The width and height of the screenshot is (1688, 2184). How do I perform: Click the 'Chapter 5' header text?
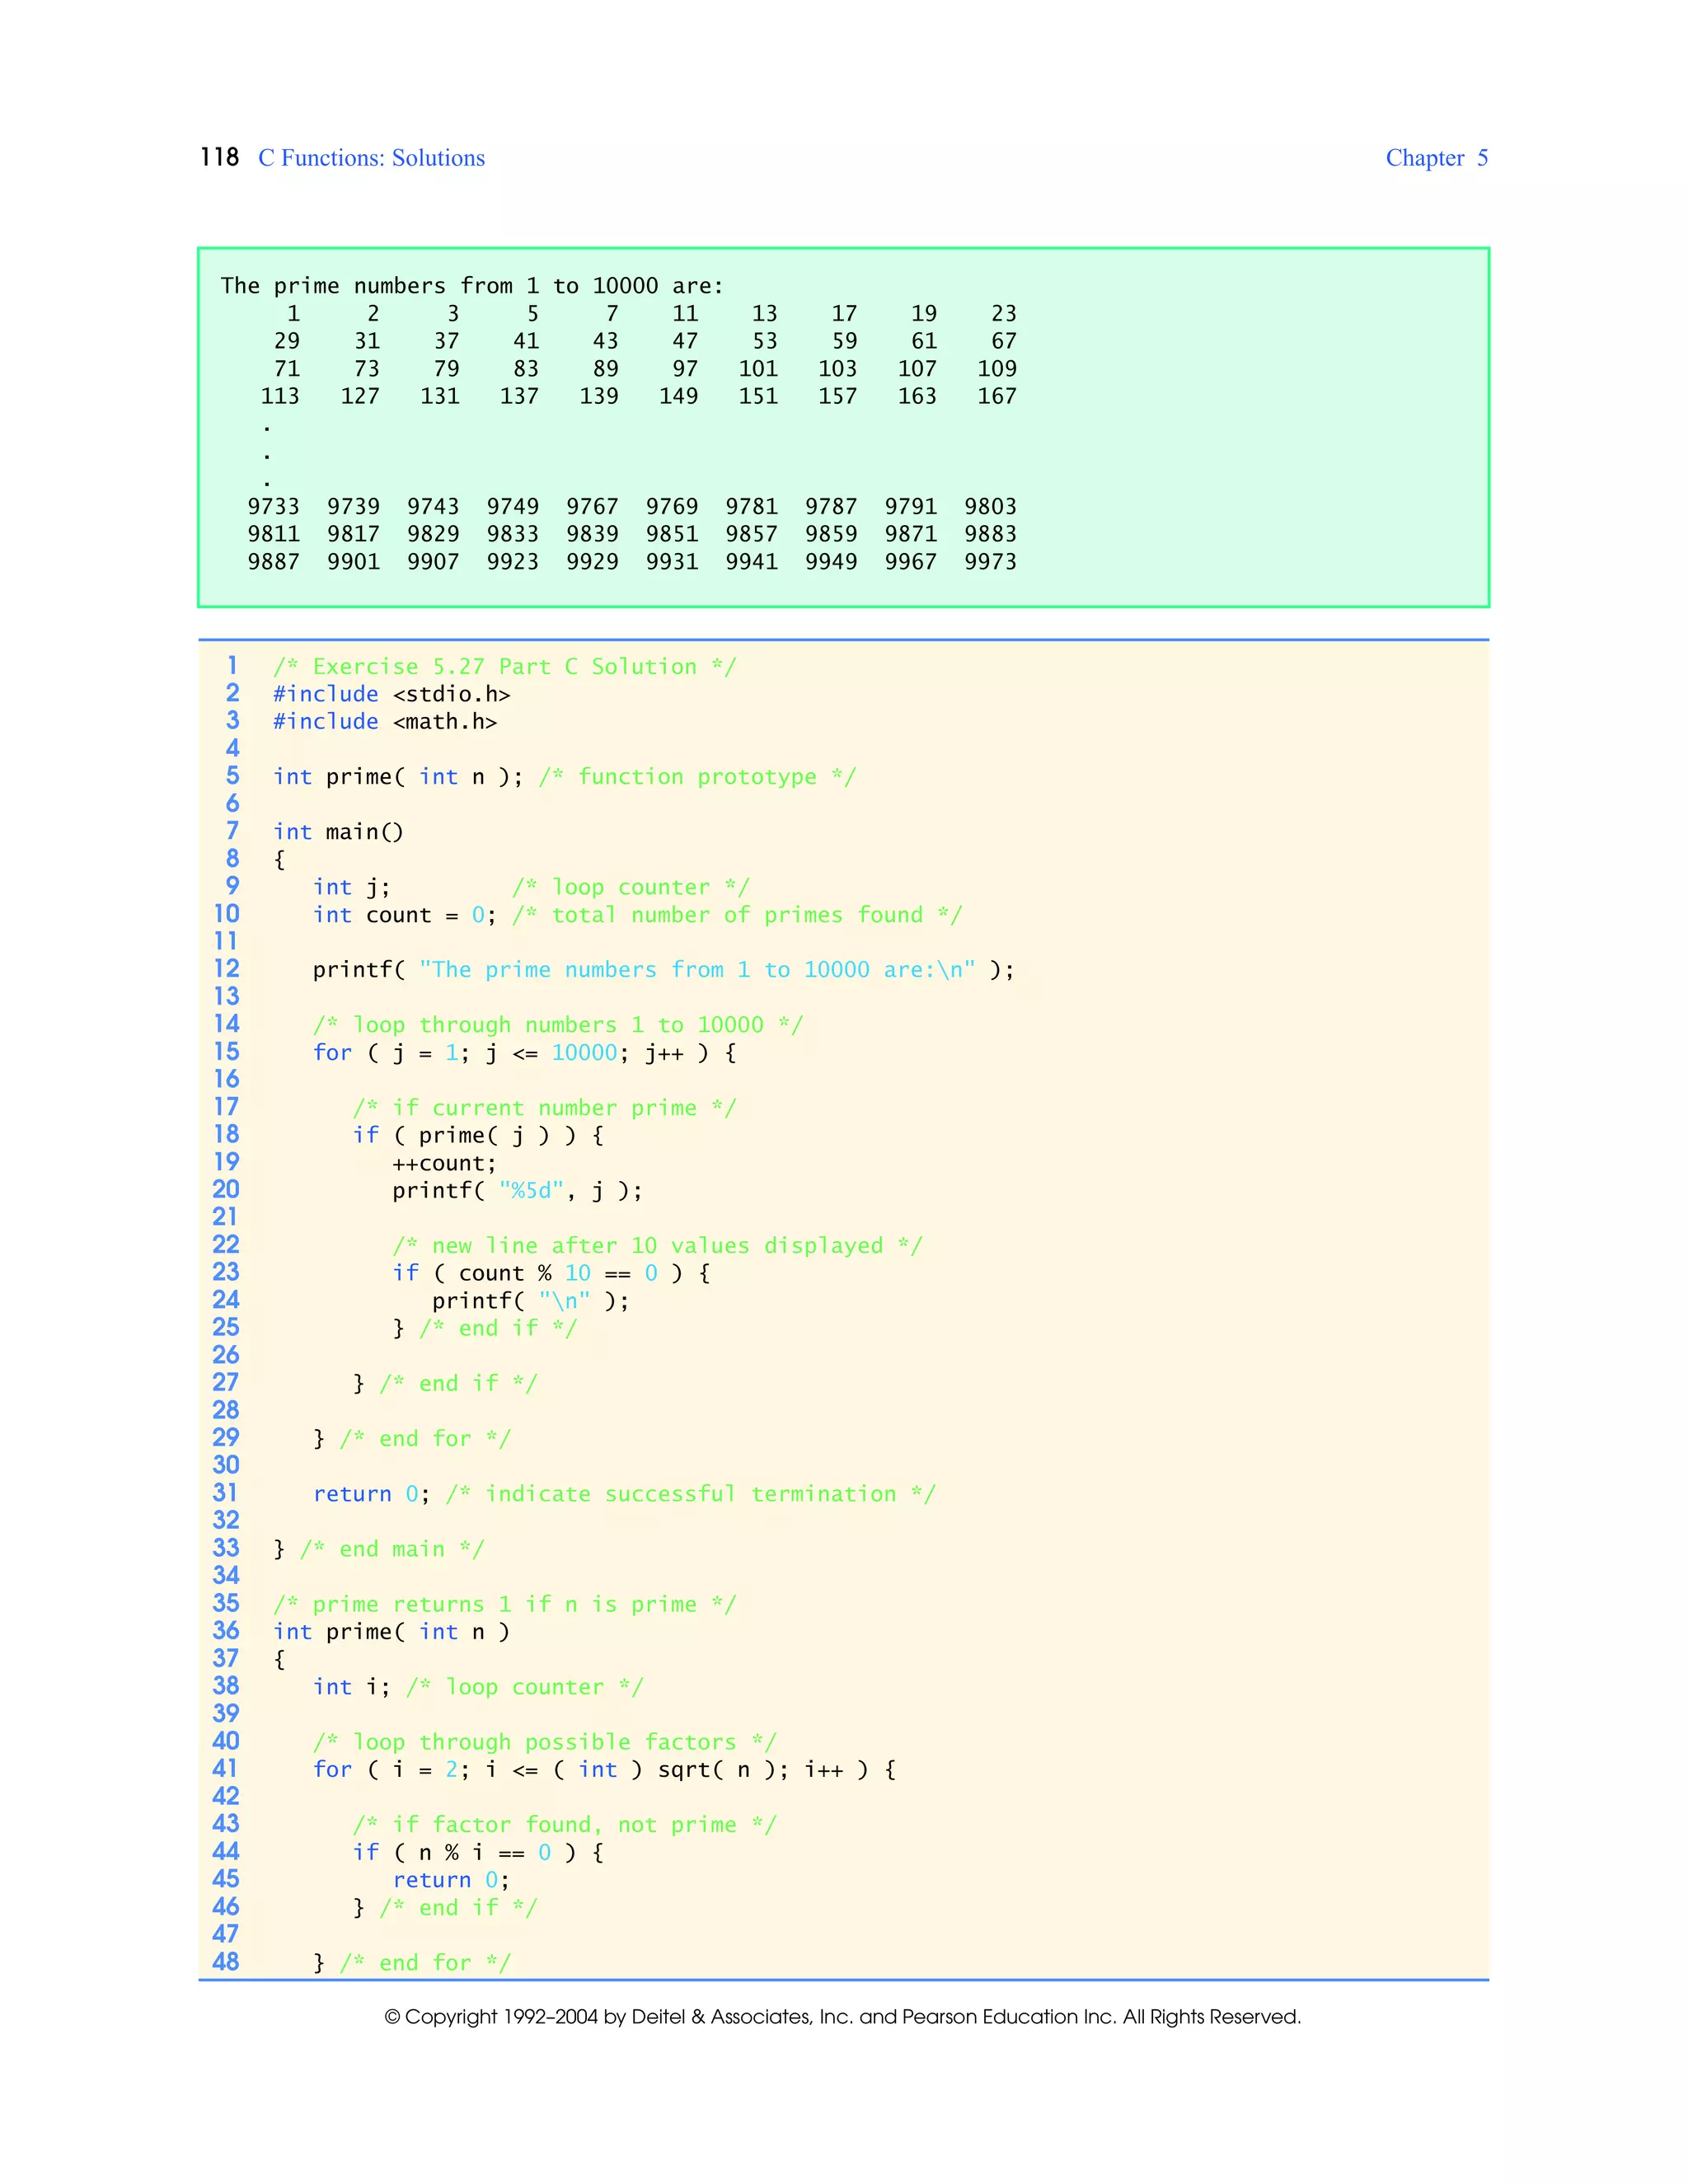[1436, 158]
